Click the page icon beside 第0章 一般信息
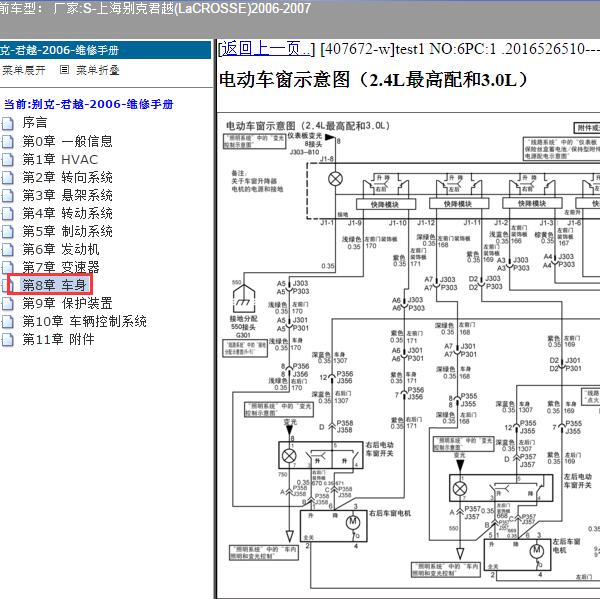 [7, 142]
